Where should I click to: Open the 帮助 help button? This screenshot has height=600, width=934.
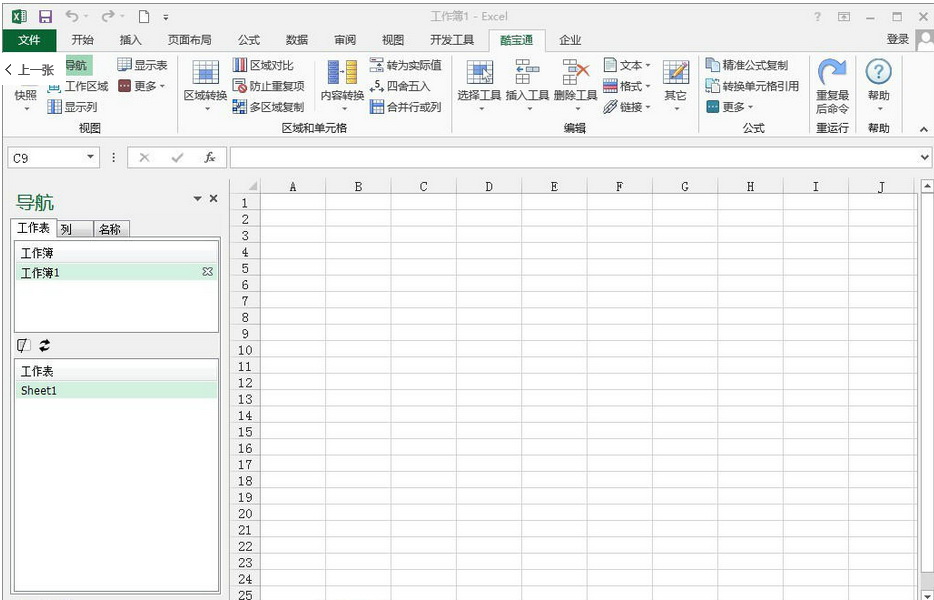tap(878, 87)
